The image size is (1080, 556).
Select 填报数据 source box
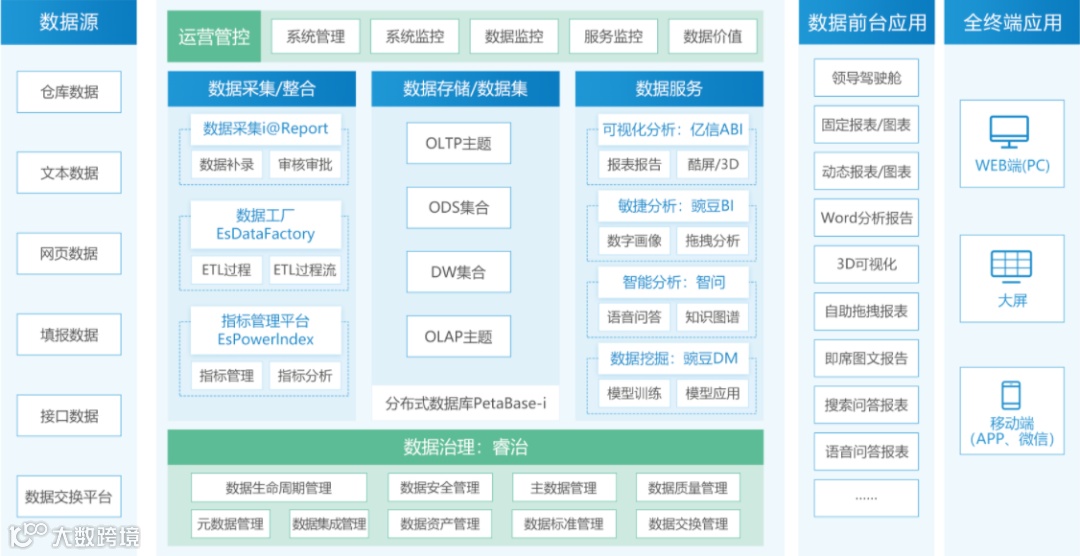pyautogui.click(x=69, y=335)
